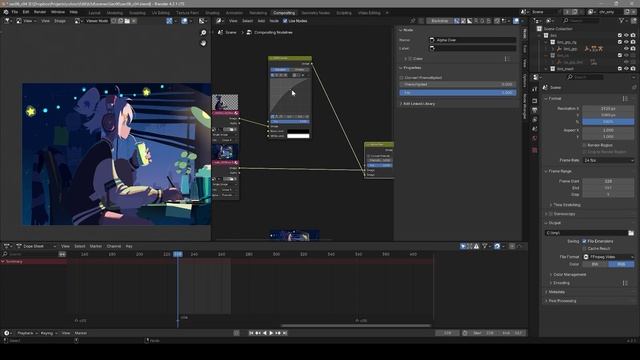Open the node editor Add menu
The image size is (640, 360).
(x=261, y=21)
